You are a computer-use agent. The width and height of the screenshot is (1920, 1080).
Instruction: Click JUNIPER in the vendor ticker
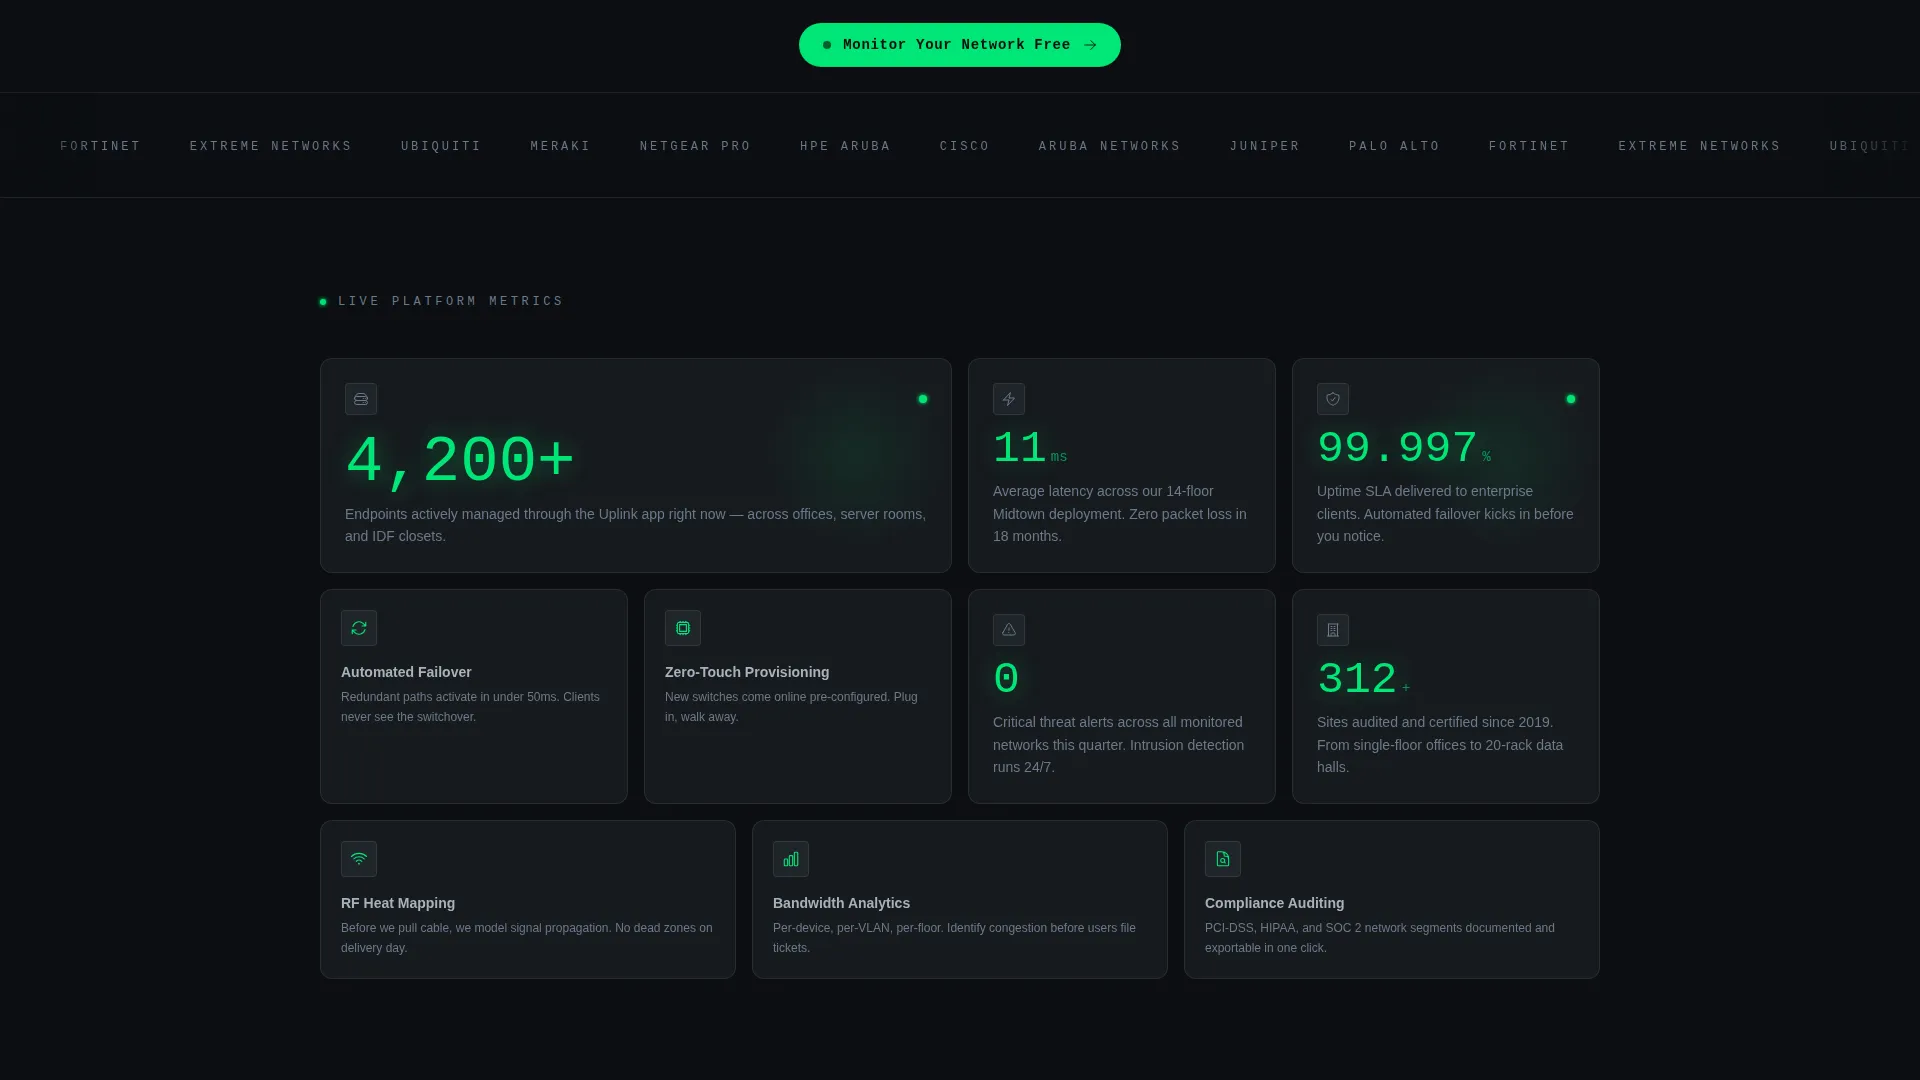click(x=1264, y=146)
